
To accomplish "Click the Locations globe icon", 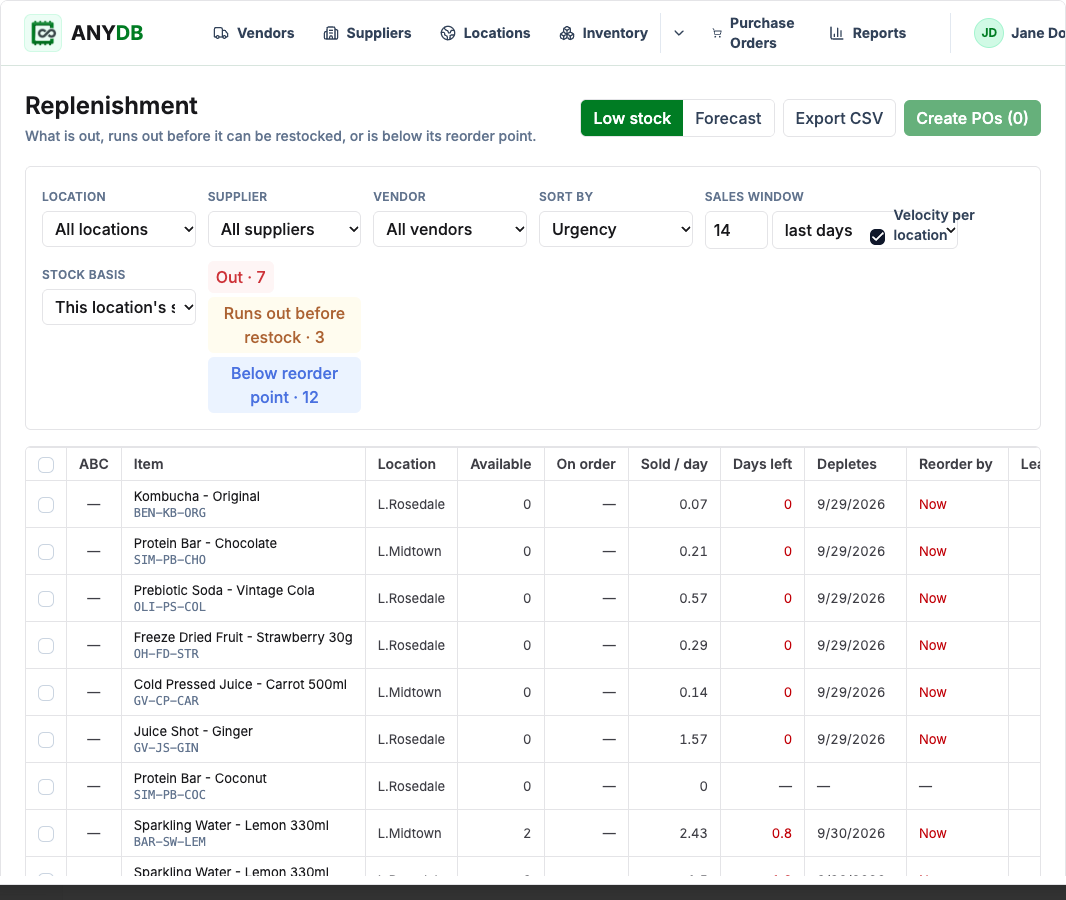I will (x=447, y=33).
